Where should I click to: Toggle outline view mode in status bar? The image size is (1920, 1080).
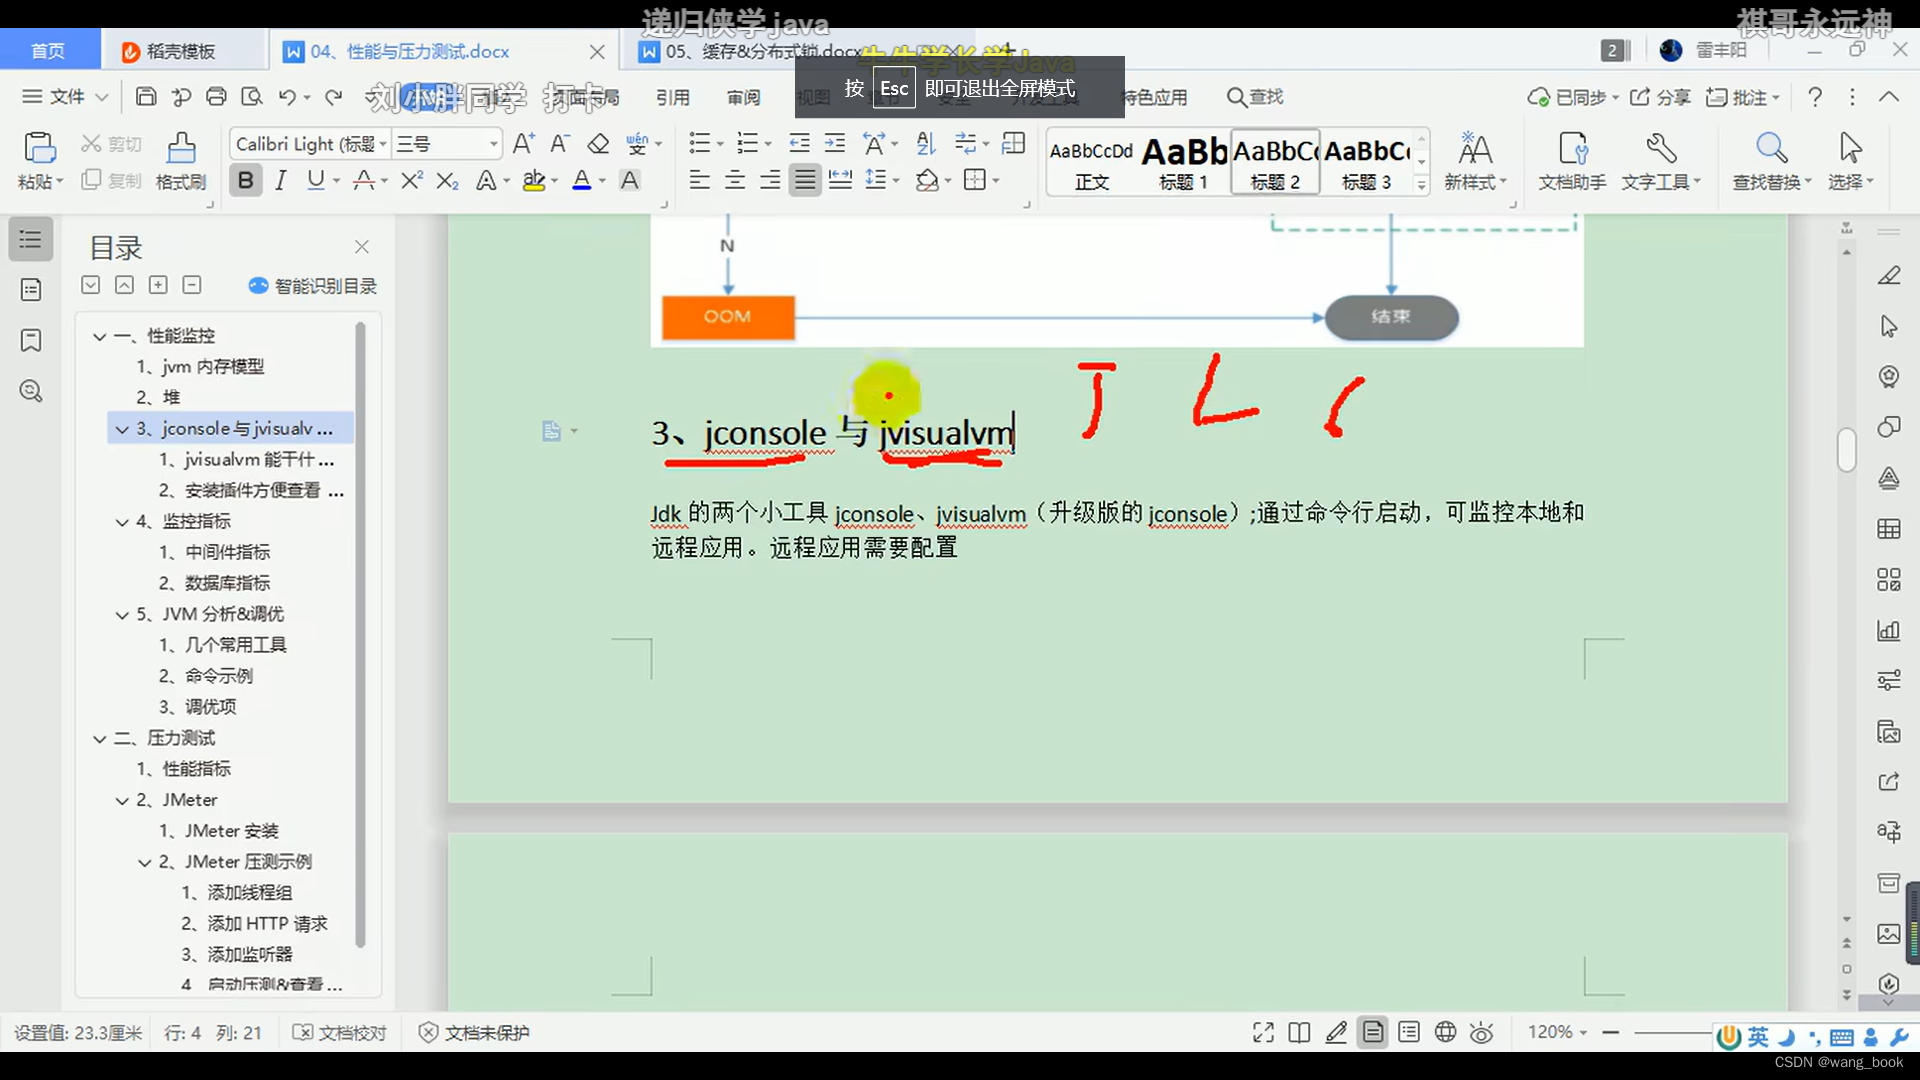[x=1409, y=1033]
